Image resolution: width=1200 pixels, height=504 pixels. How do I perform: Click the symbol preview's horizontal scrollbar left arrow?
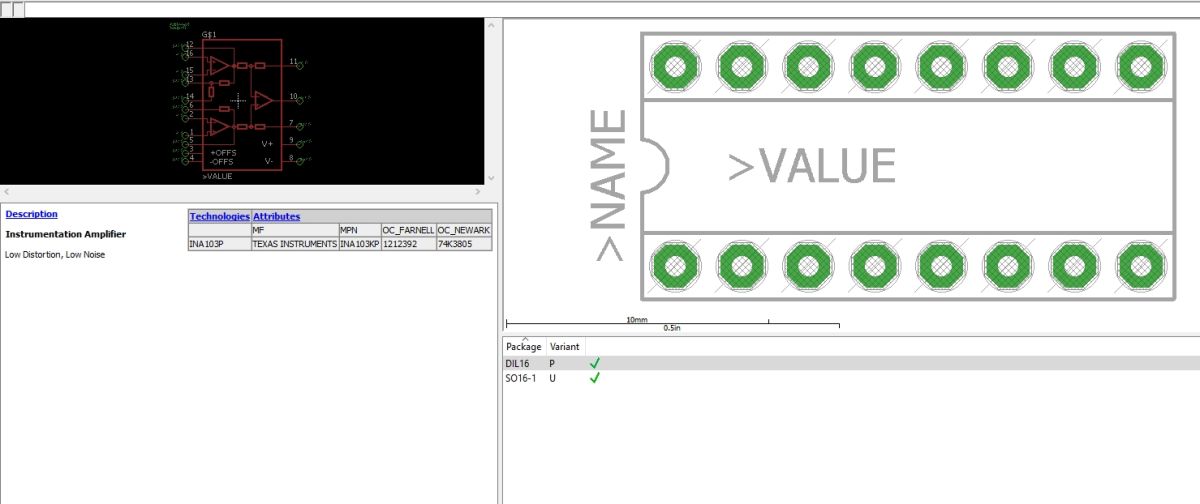pos(6,191)
